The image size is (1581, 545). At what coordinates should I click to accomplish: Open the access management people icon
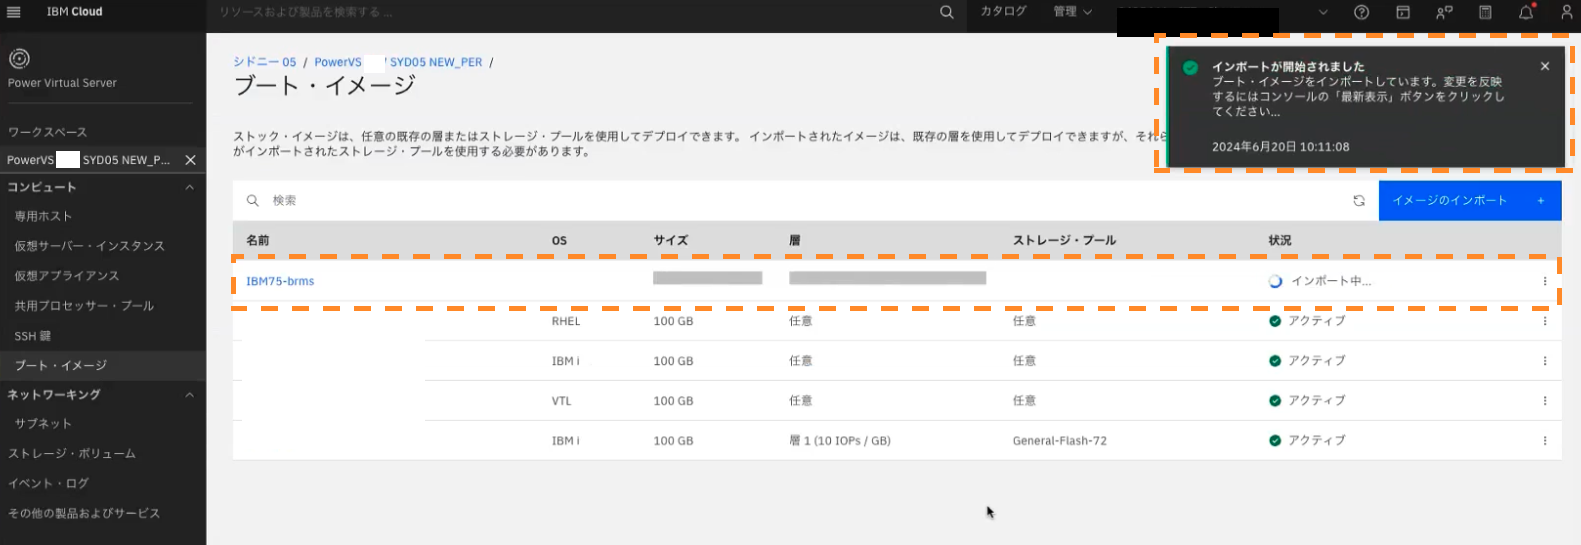click(x=1444, y=12)
